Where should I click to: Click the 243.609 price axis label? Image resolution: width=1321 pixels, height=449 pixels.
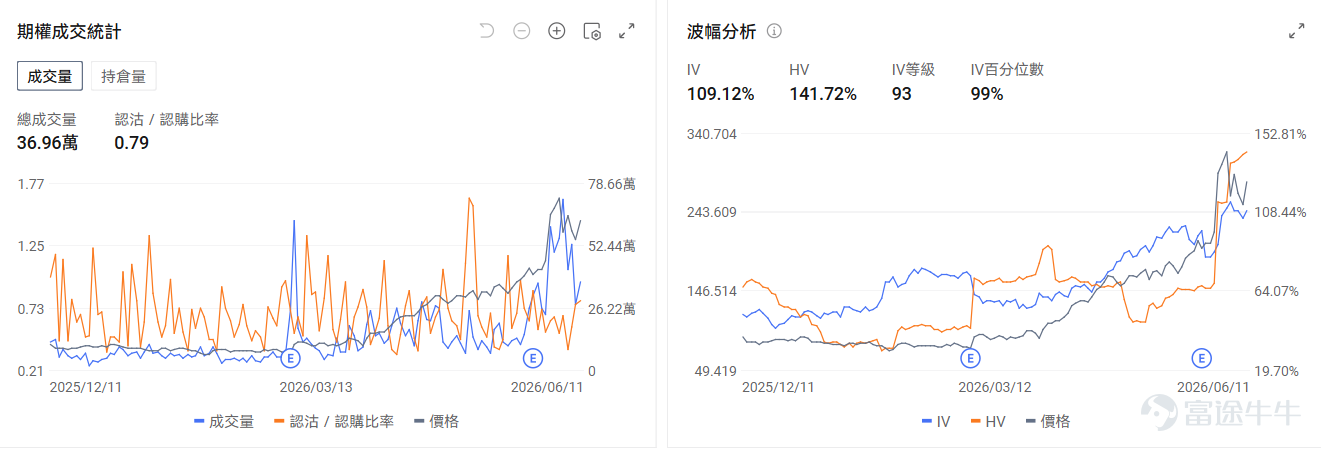coord(712,212)
